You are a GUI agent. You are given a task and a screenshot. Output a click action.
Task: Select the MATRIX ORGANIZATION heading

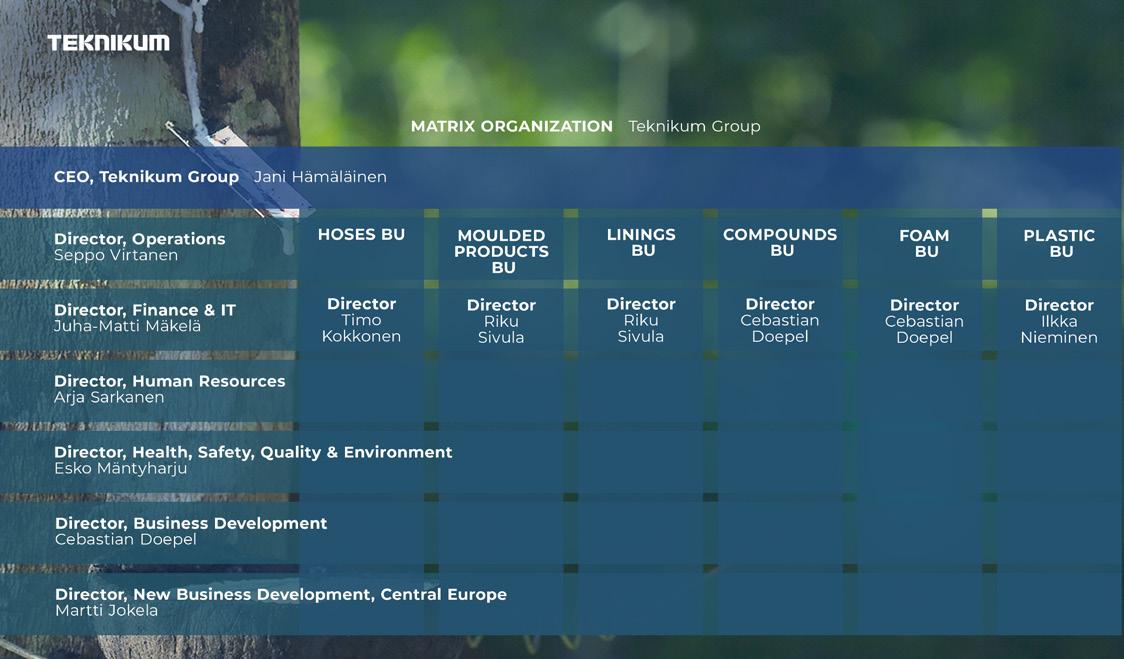pyautogui.click(x=512, y=126)
